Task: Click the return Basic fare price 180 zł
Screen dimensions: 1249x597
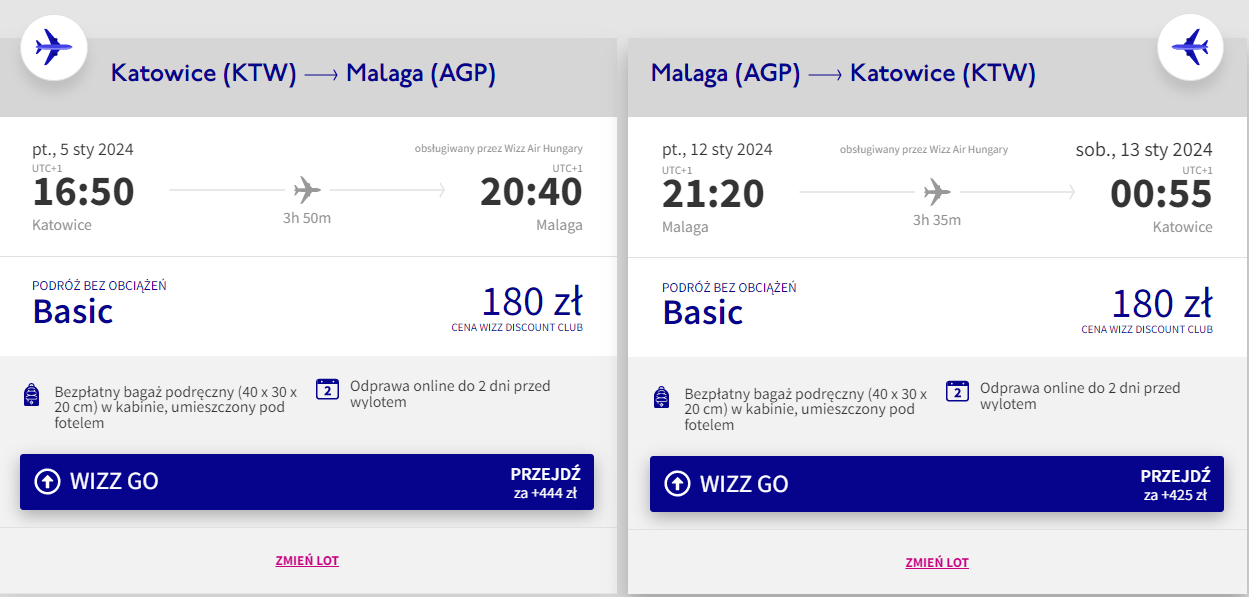Action: 1161,303
